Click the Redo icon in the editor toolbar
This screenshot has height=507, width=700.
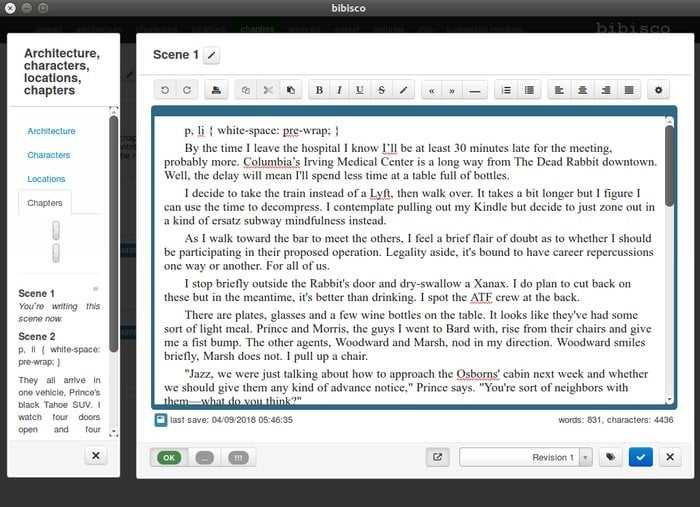[187, 90]
